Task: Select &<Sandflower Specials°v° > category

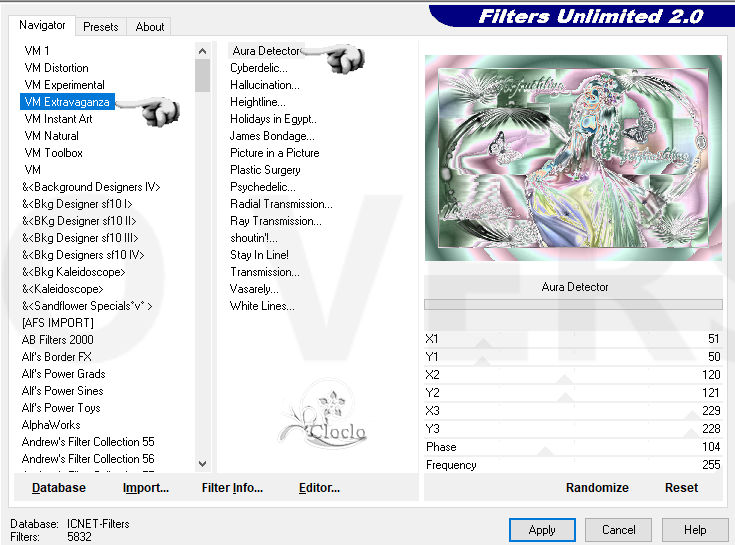Action: pyautogui.click(x=87, y=306)
